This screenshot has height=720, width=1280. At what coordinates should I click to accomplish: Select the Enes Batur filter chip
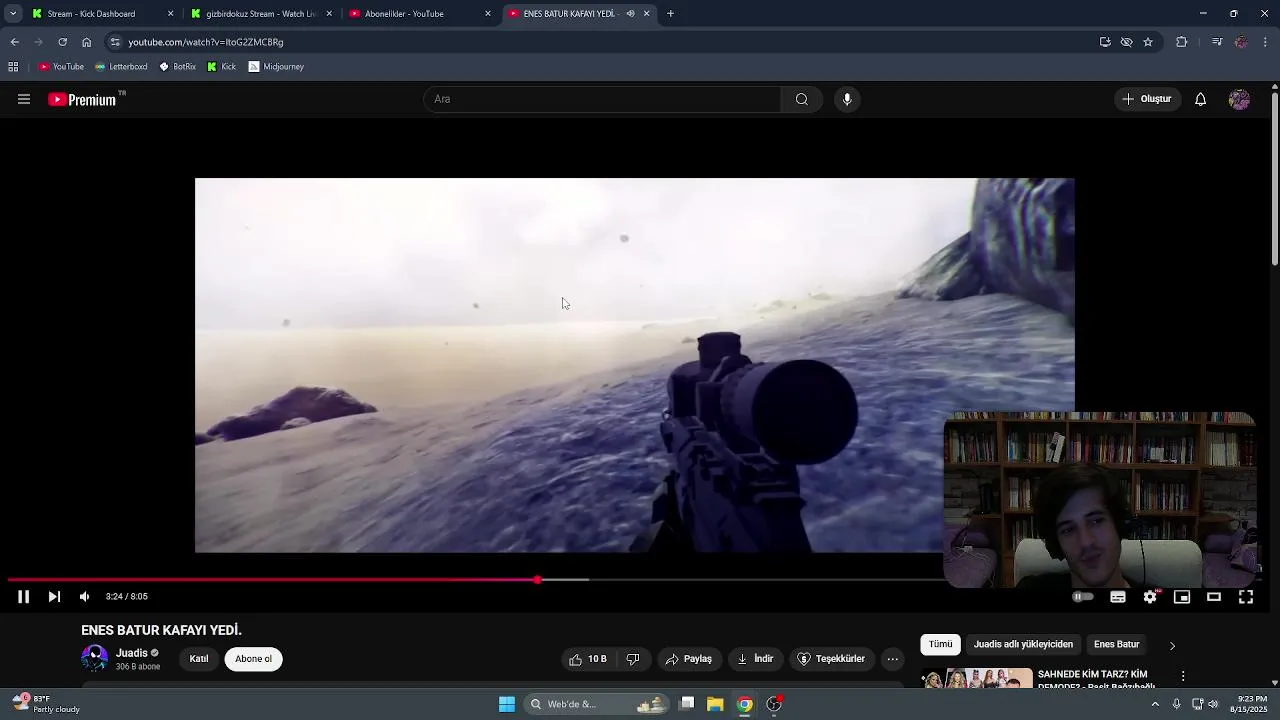click(x=1116, y=645)
